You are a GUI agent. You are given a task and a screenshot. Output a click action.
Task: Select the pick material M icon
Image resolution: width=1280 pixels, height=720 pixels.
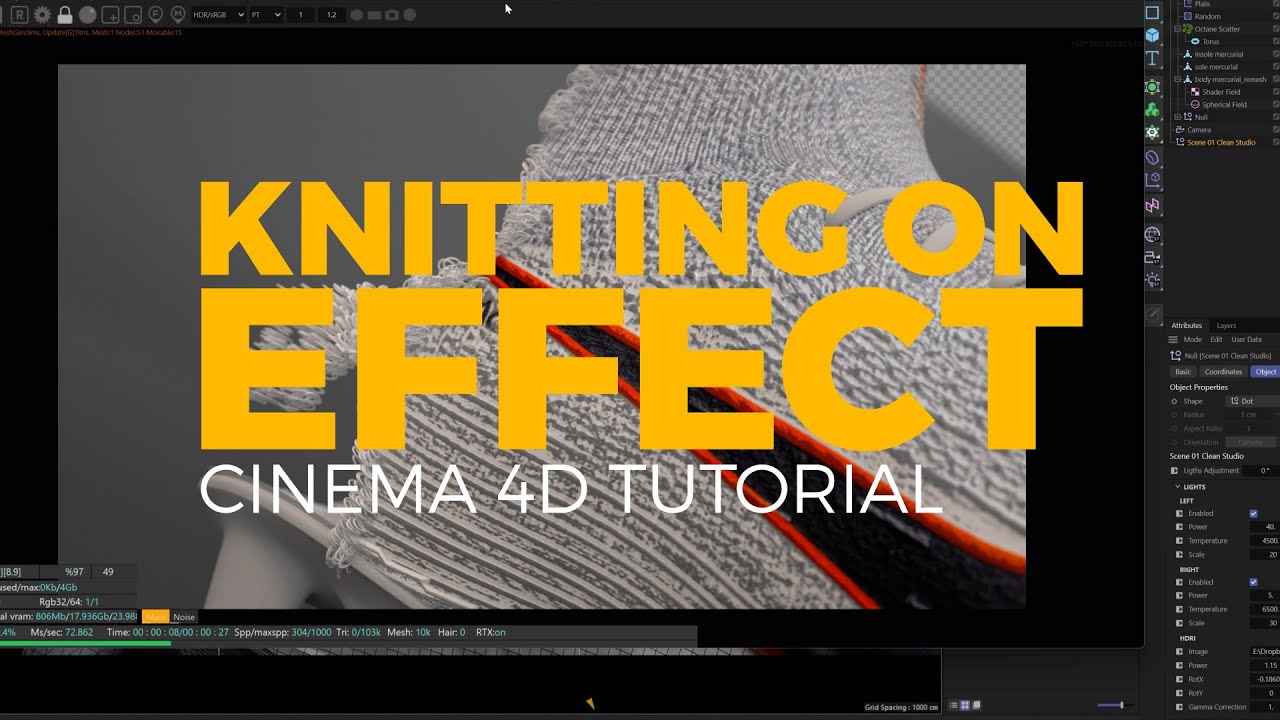[178, 15]
